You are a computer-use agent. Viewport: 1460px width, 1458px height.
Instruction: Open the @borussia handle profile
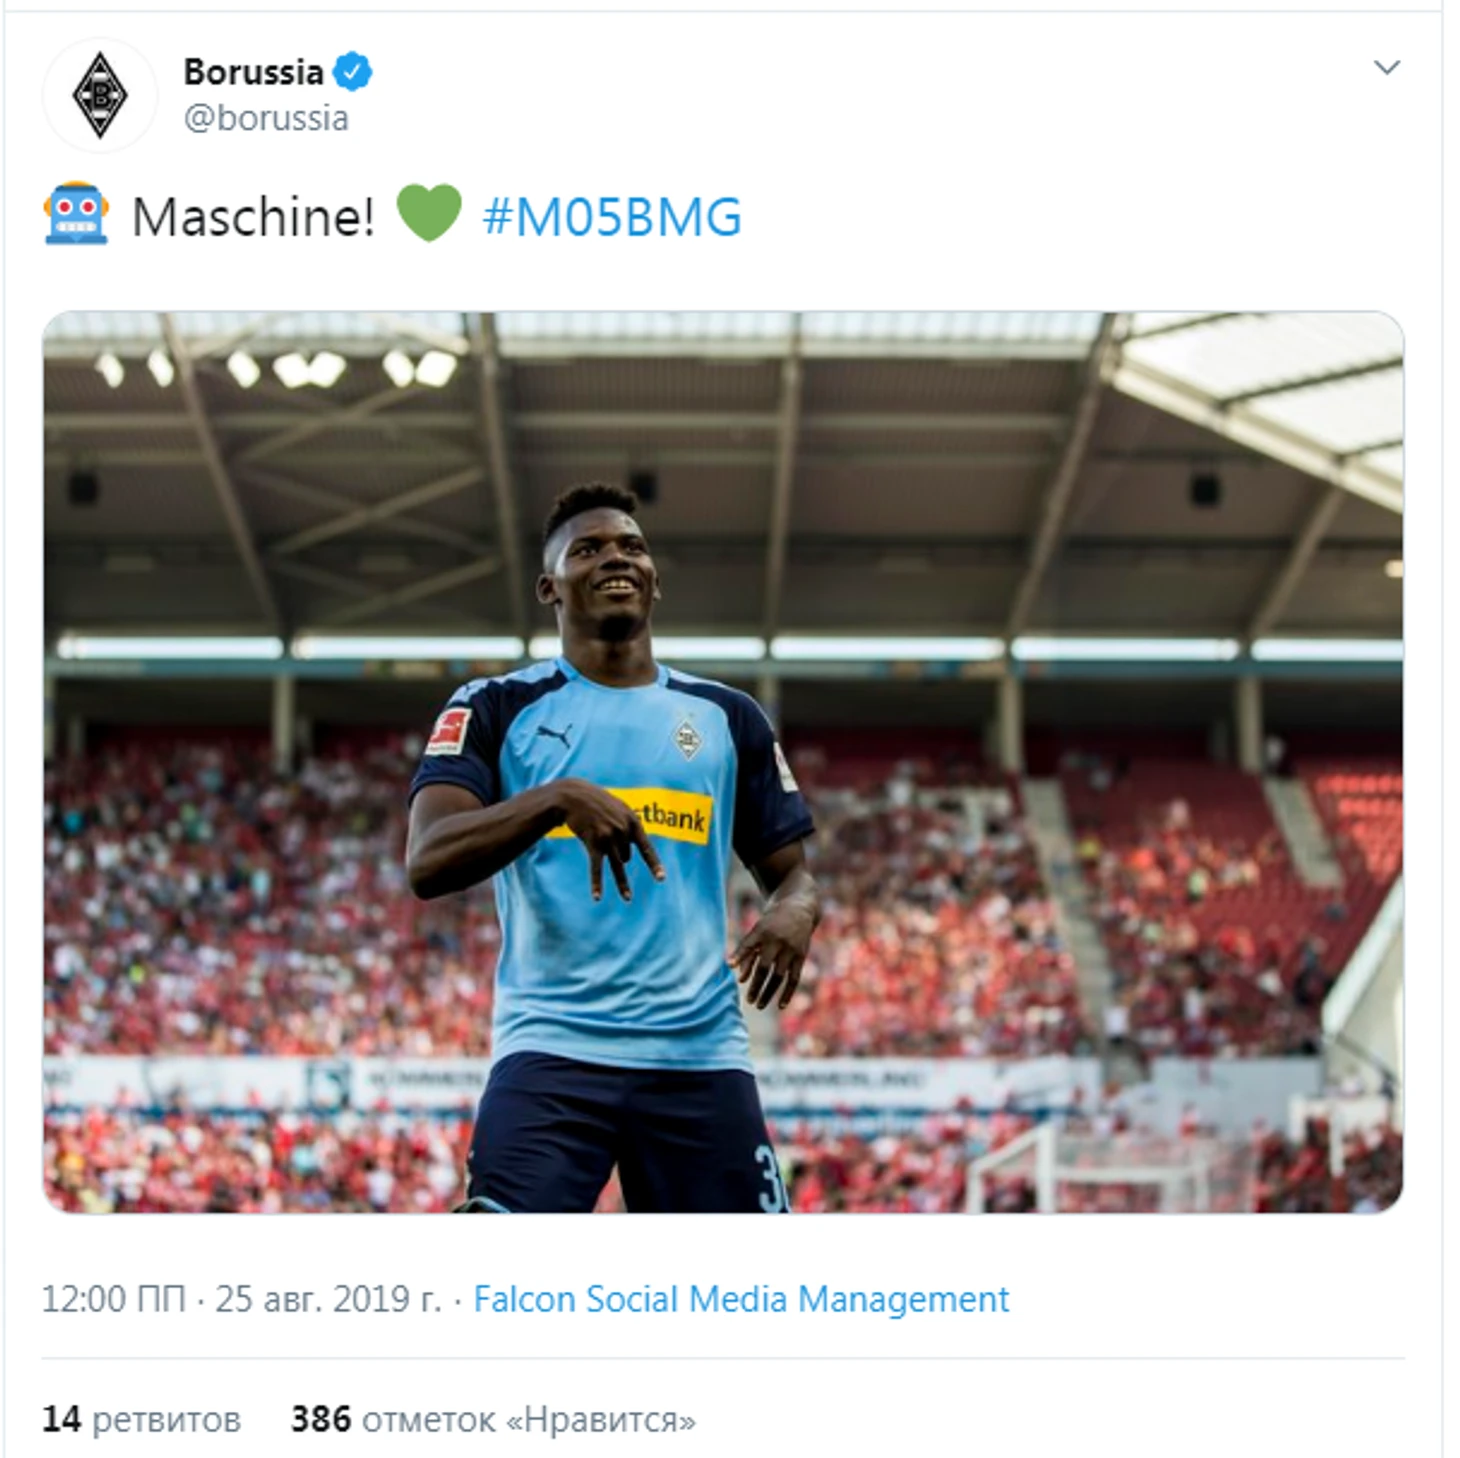tap(266, 118)
